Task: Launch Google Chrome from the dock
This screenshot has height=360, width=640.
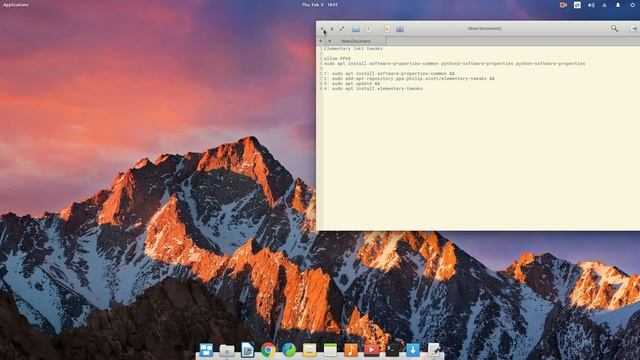Action: coord(268,350)
